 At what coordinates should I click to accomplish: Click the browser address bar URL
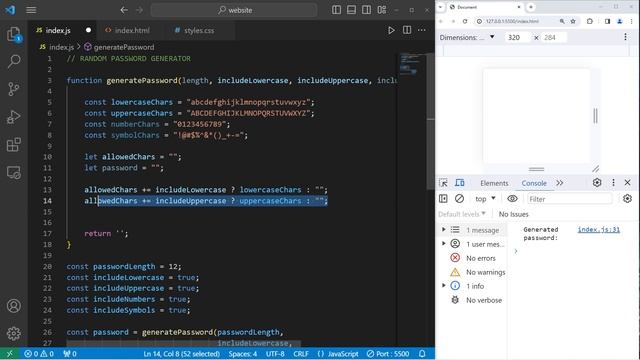512,21
